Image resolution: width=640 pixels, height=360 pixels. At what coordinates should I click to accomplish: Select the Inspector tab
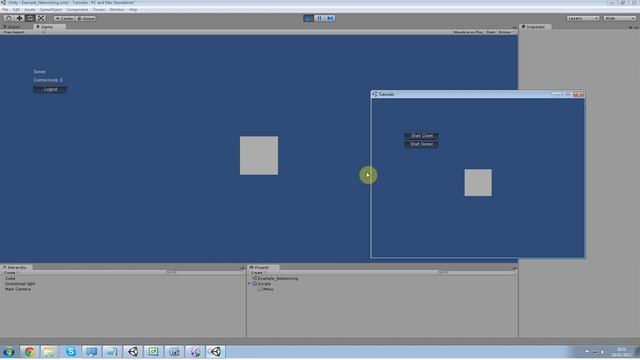(536, 27)
